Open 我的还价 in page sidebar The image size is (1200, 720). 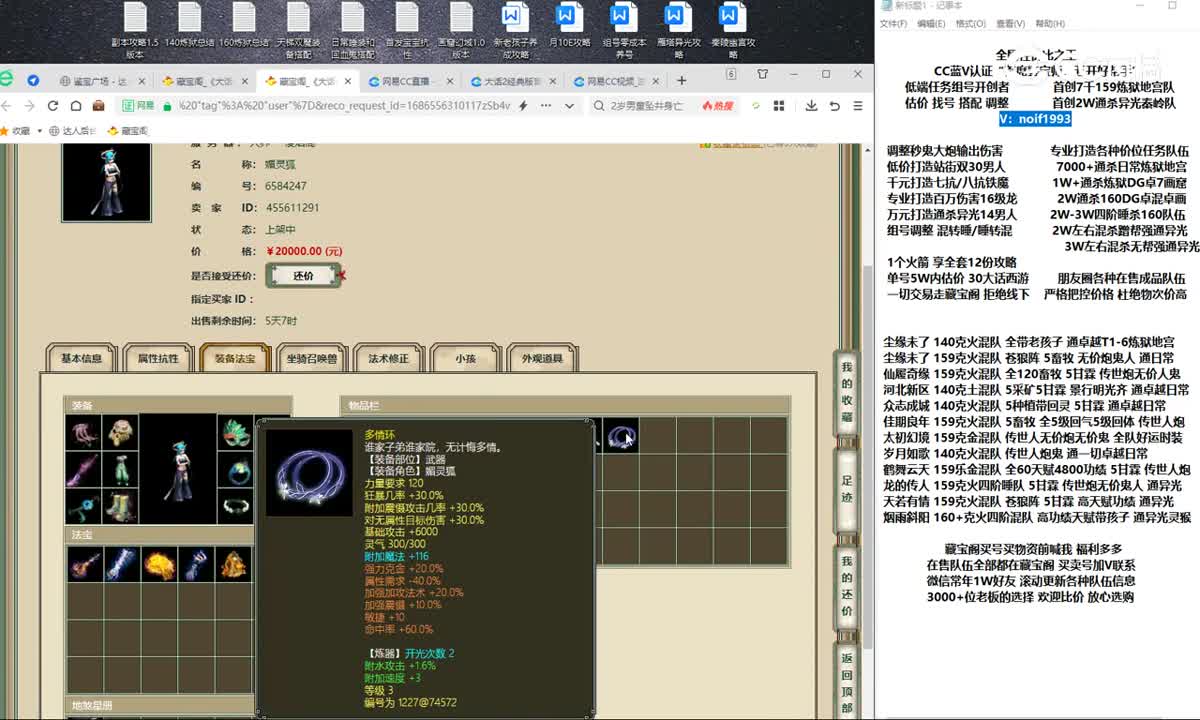[x=847, y=587]
